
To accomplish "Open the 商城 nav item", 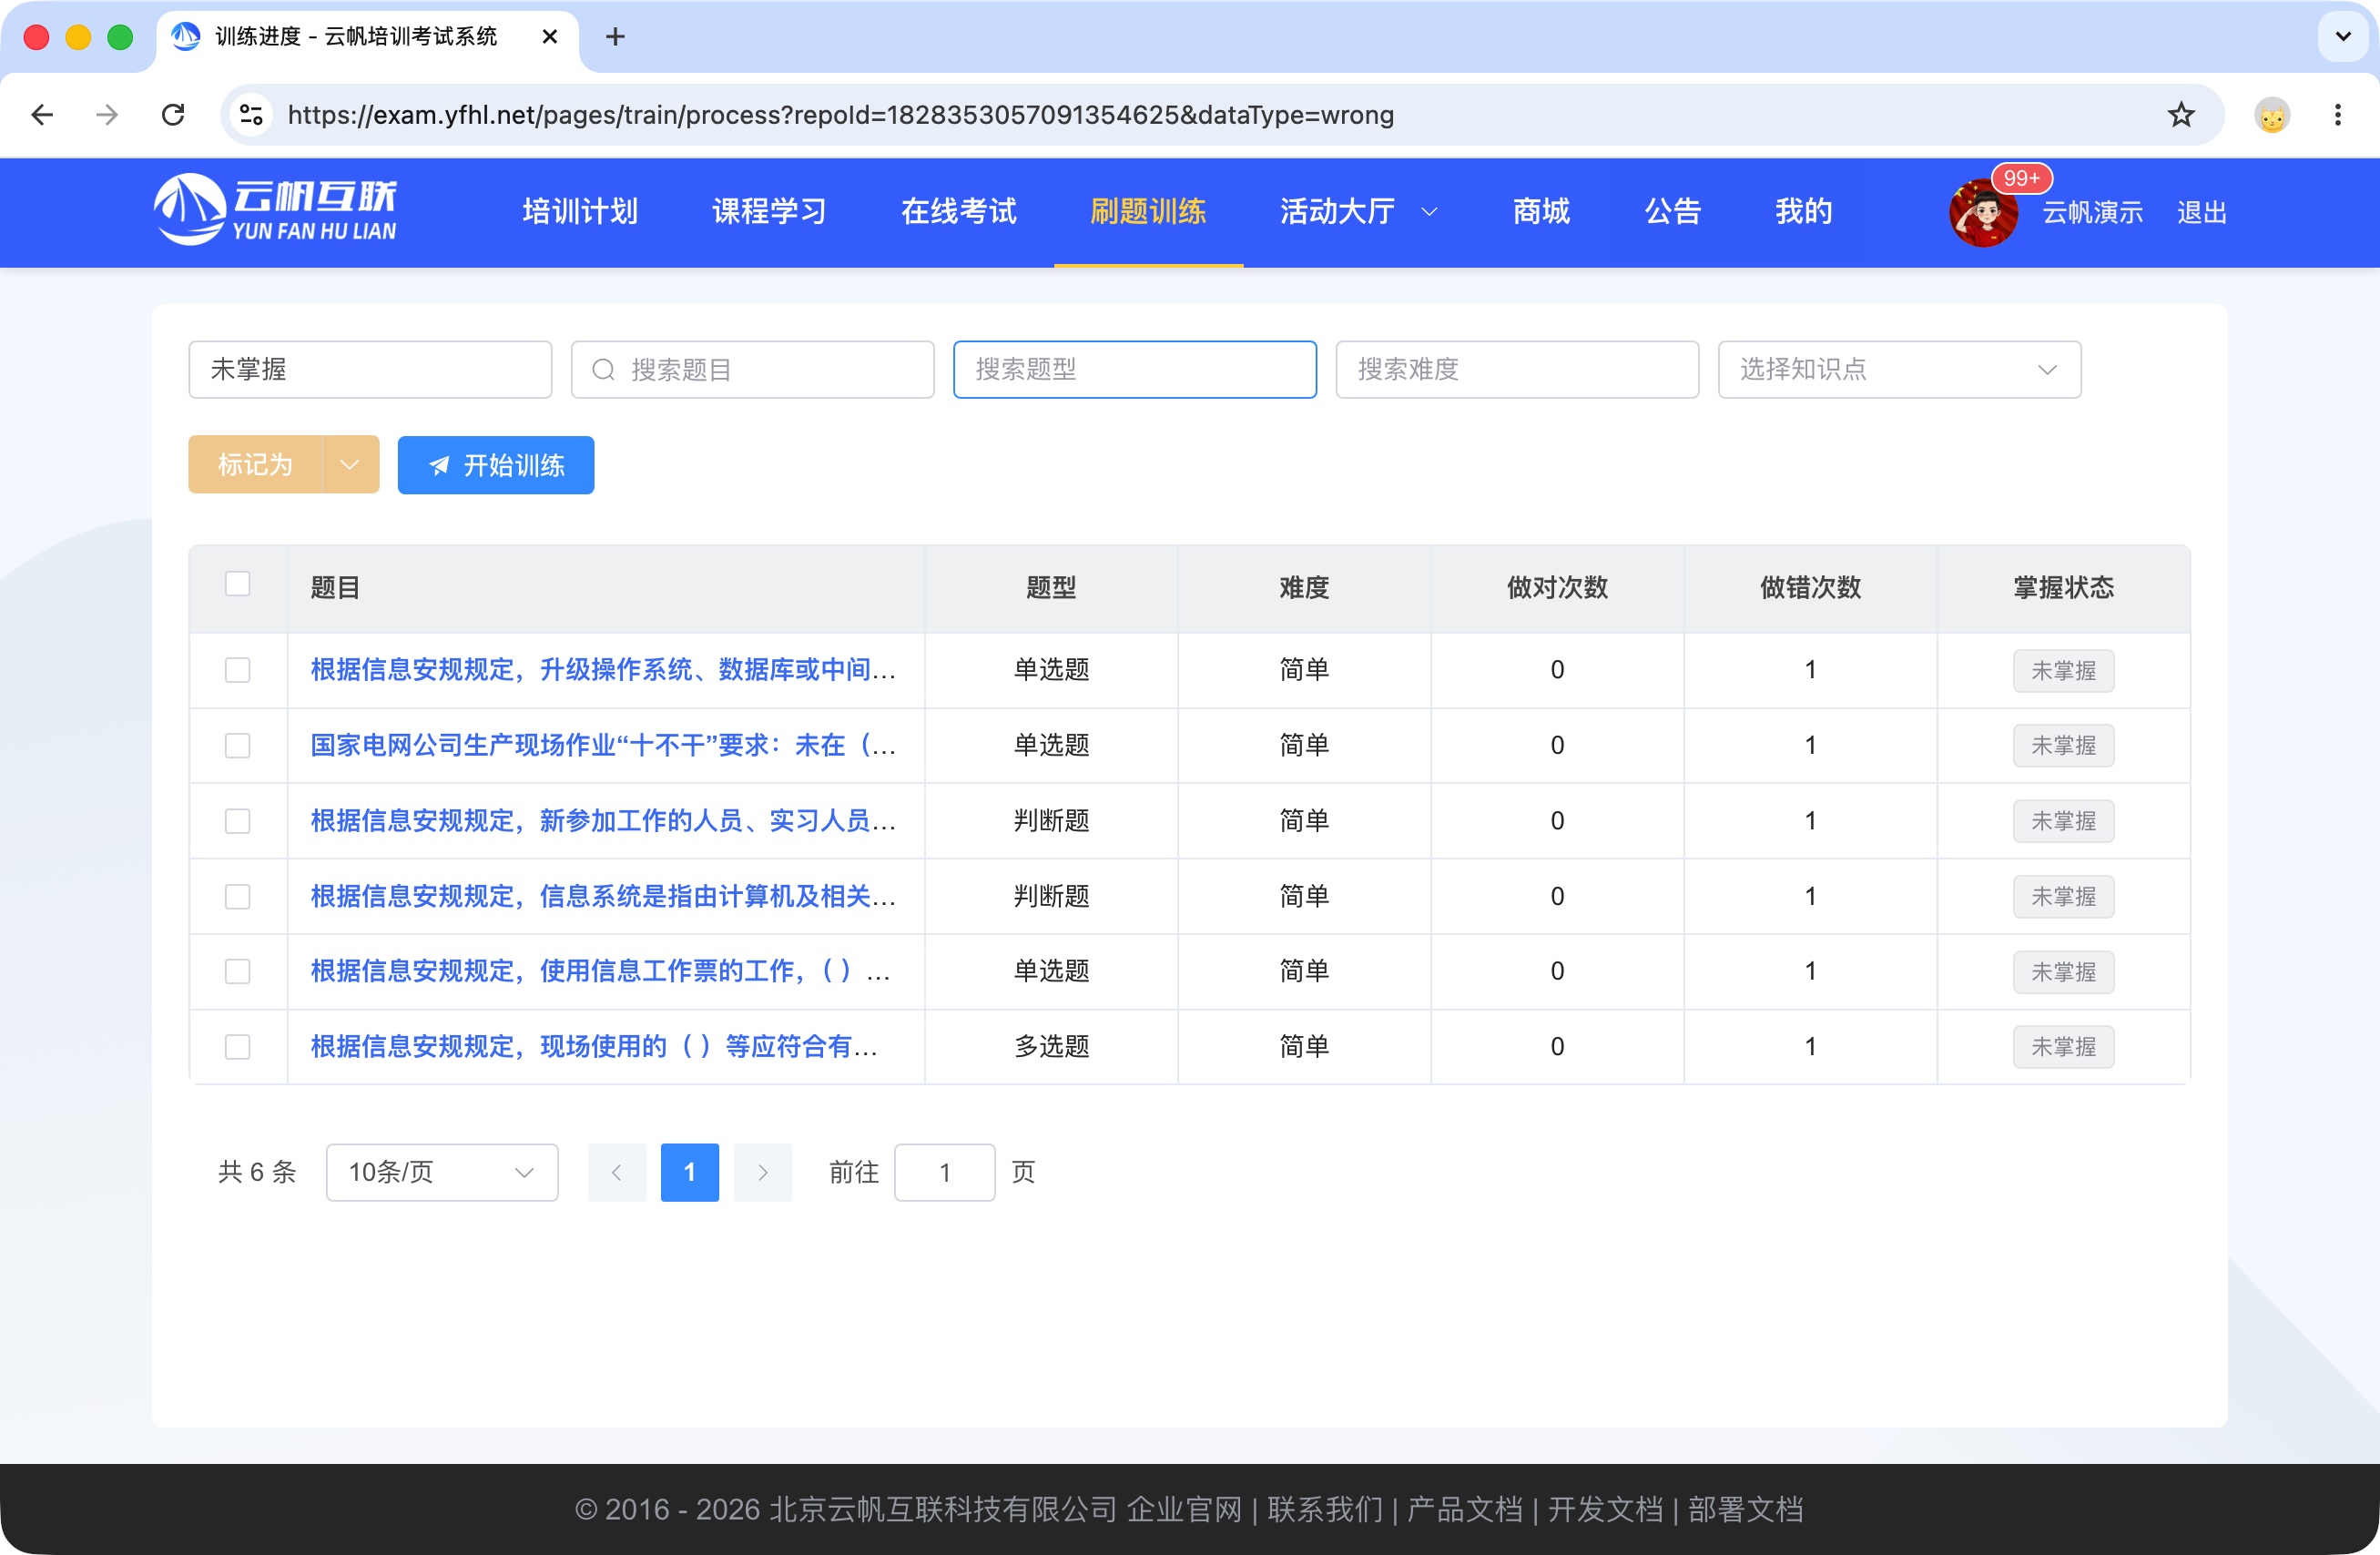I will click(1541, 212).
